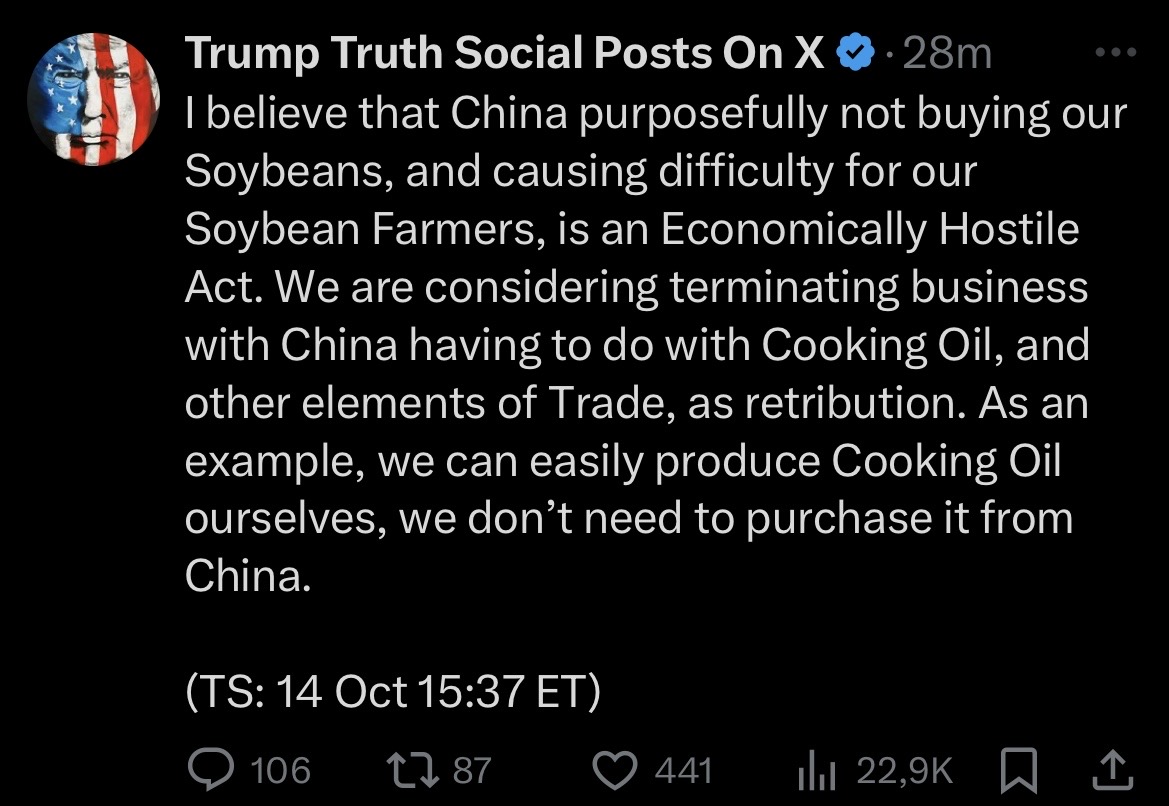This screenshot has height=806, width=1169.
Task: Repost using the arrows icon
Action: coord(411,769)
